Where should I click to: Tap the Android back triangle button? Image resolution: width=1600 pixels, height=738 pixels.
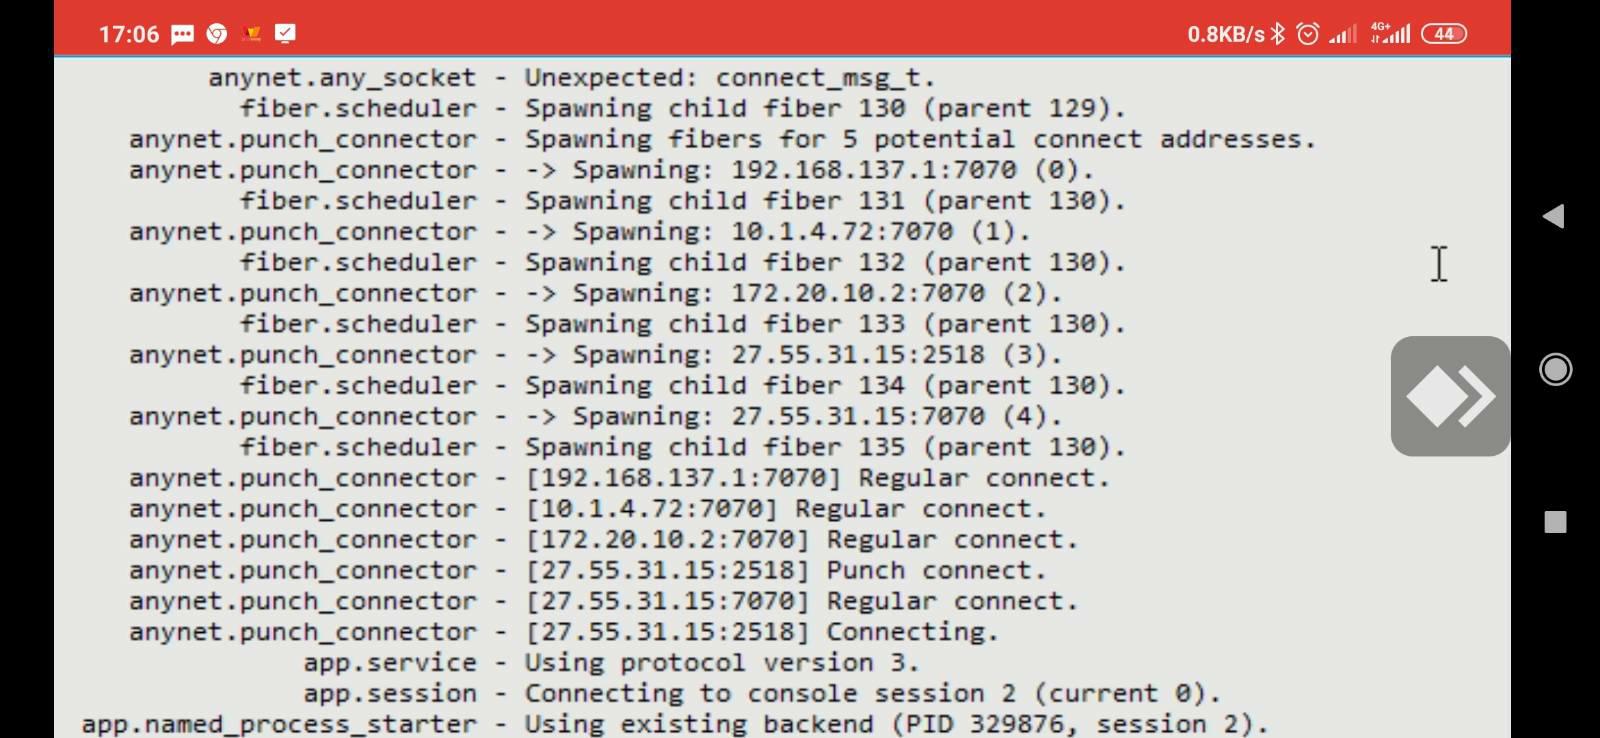click(x=1553, y=216)
